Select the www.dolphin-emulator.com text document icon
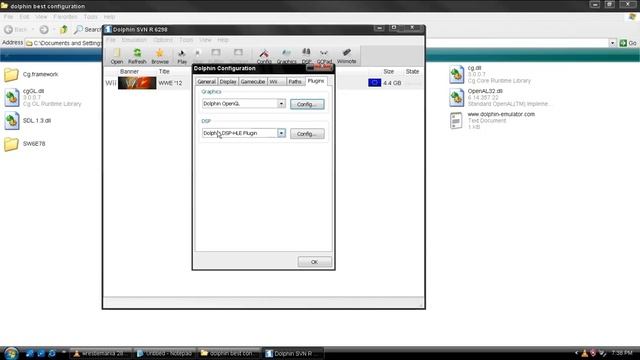Screen dimensions: 640x360 tap(456, 121)
